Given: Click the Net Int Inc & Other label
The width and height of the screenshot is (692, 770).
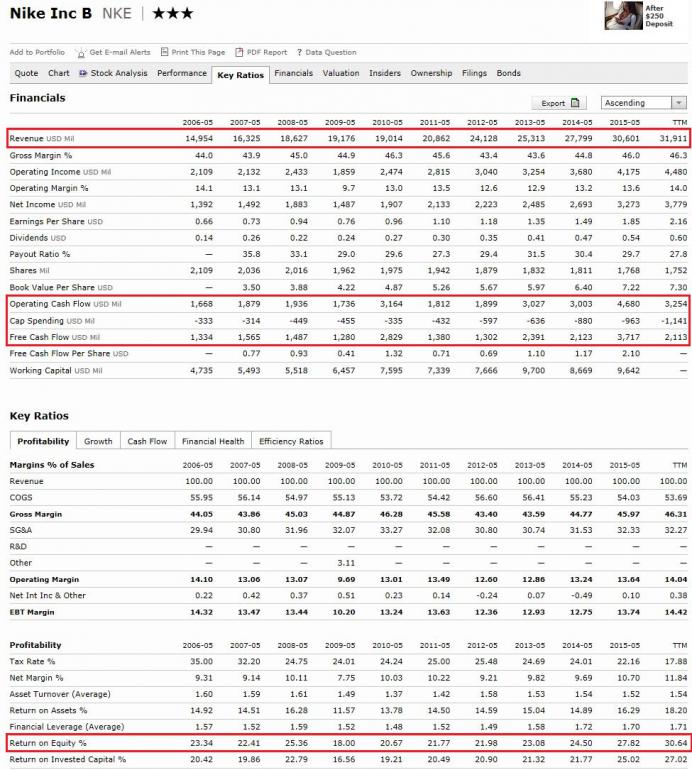Looking at the screenshot, I should click(48, 595).
